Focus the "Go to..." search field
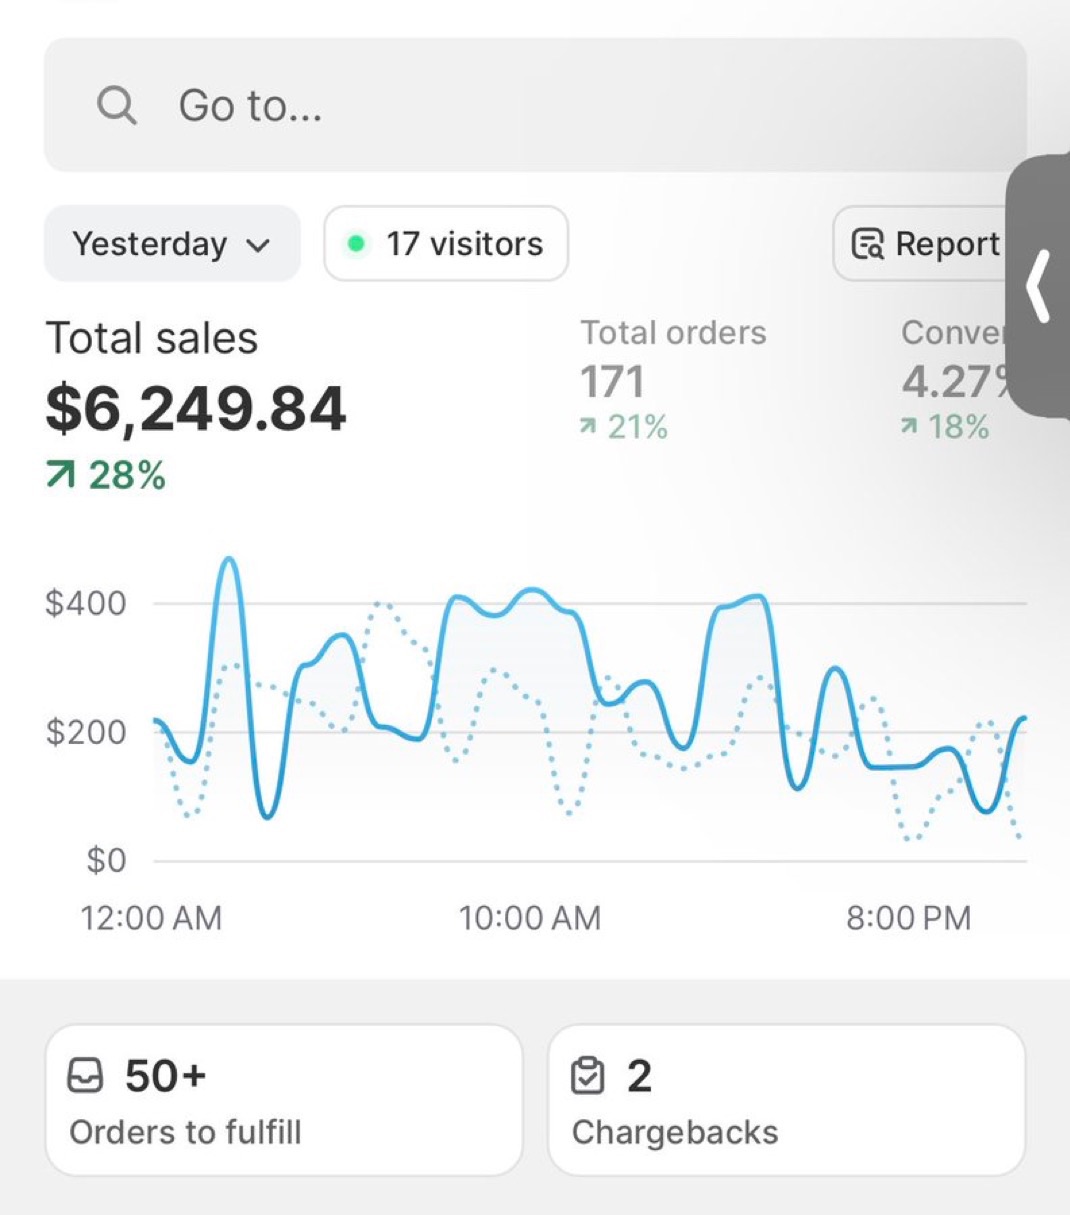The width and height of the screenshot is (1070, 1215). point(535,105)
